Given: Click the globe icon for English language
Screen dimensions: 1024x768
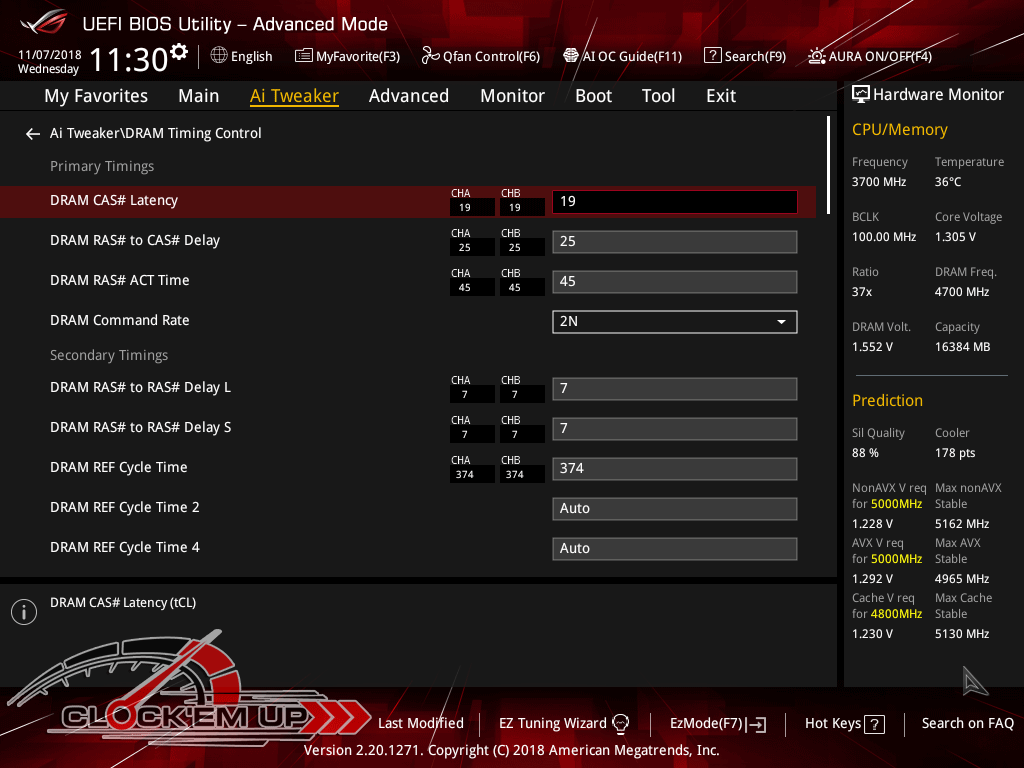Looking at the screenshot, I should (219, 56).
